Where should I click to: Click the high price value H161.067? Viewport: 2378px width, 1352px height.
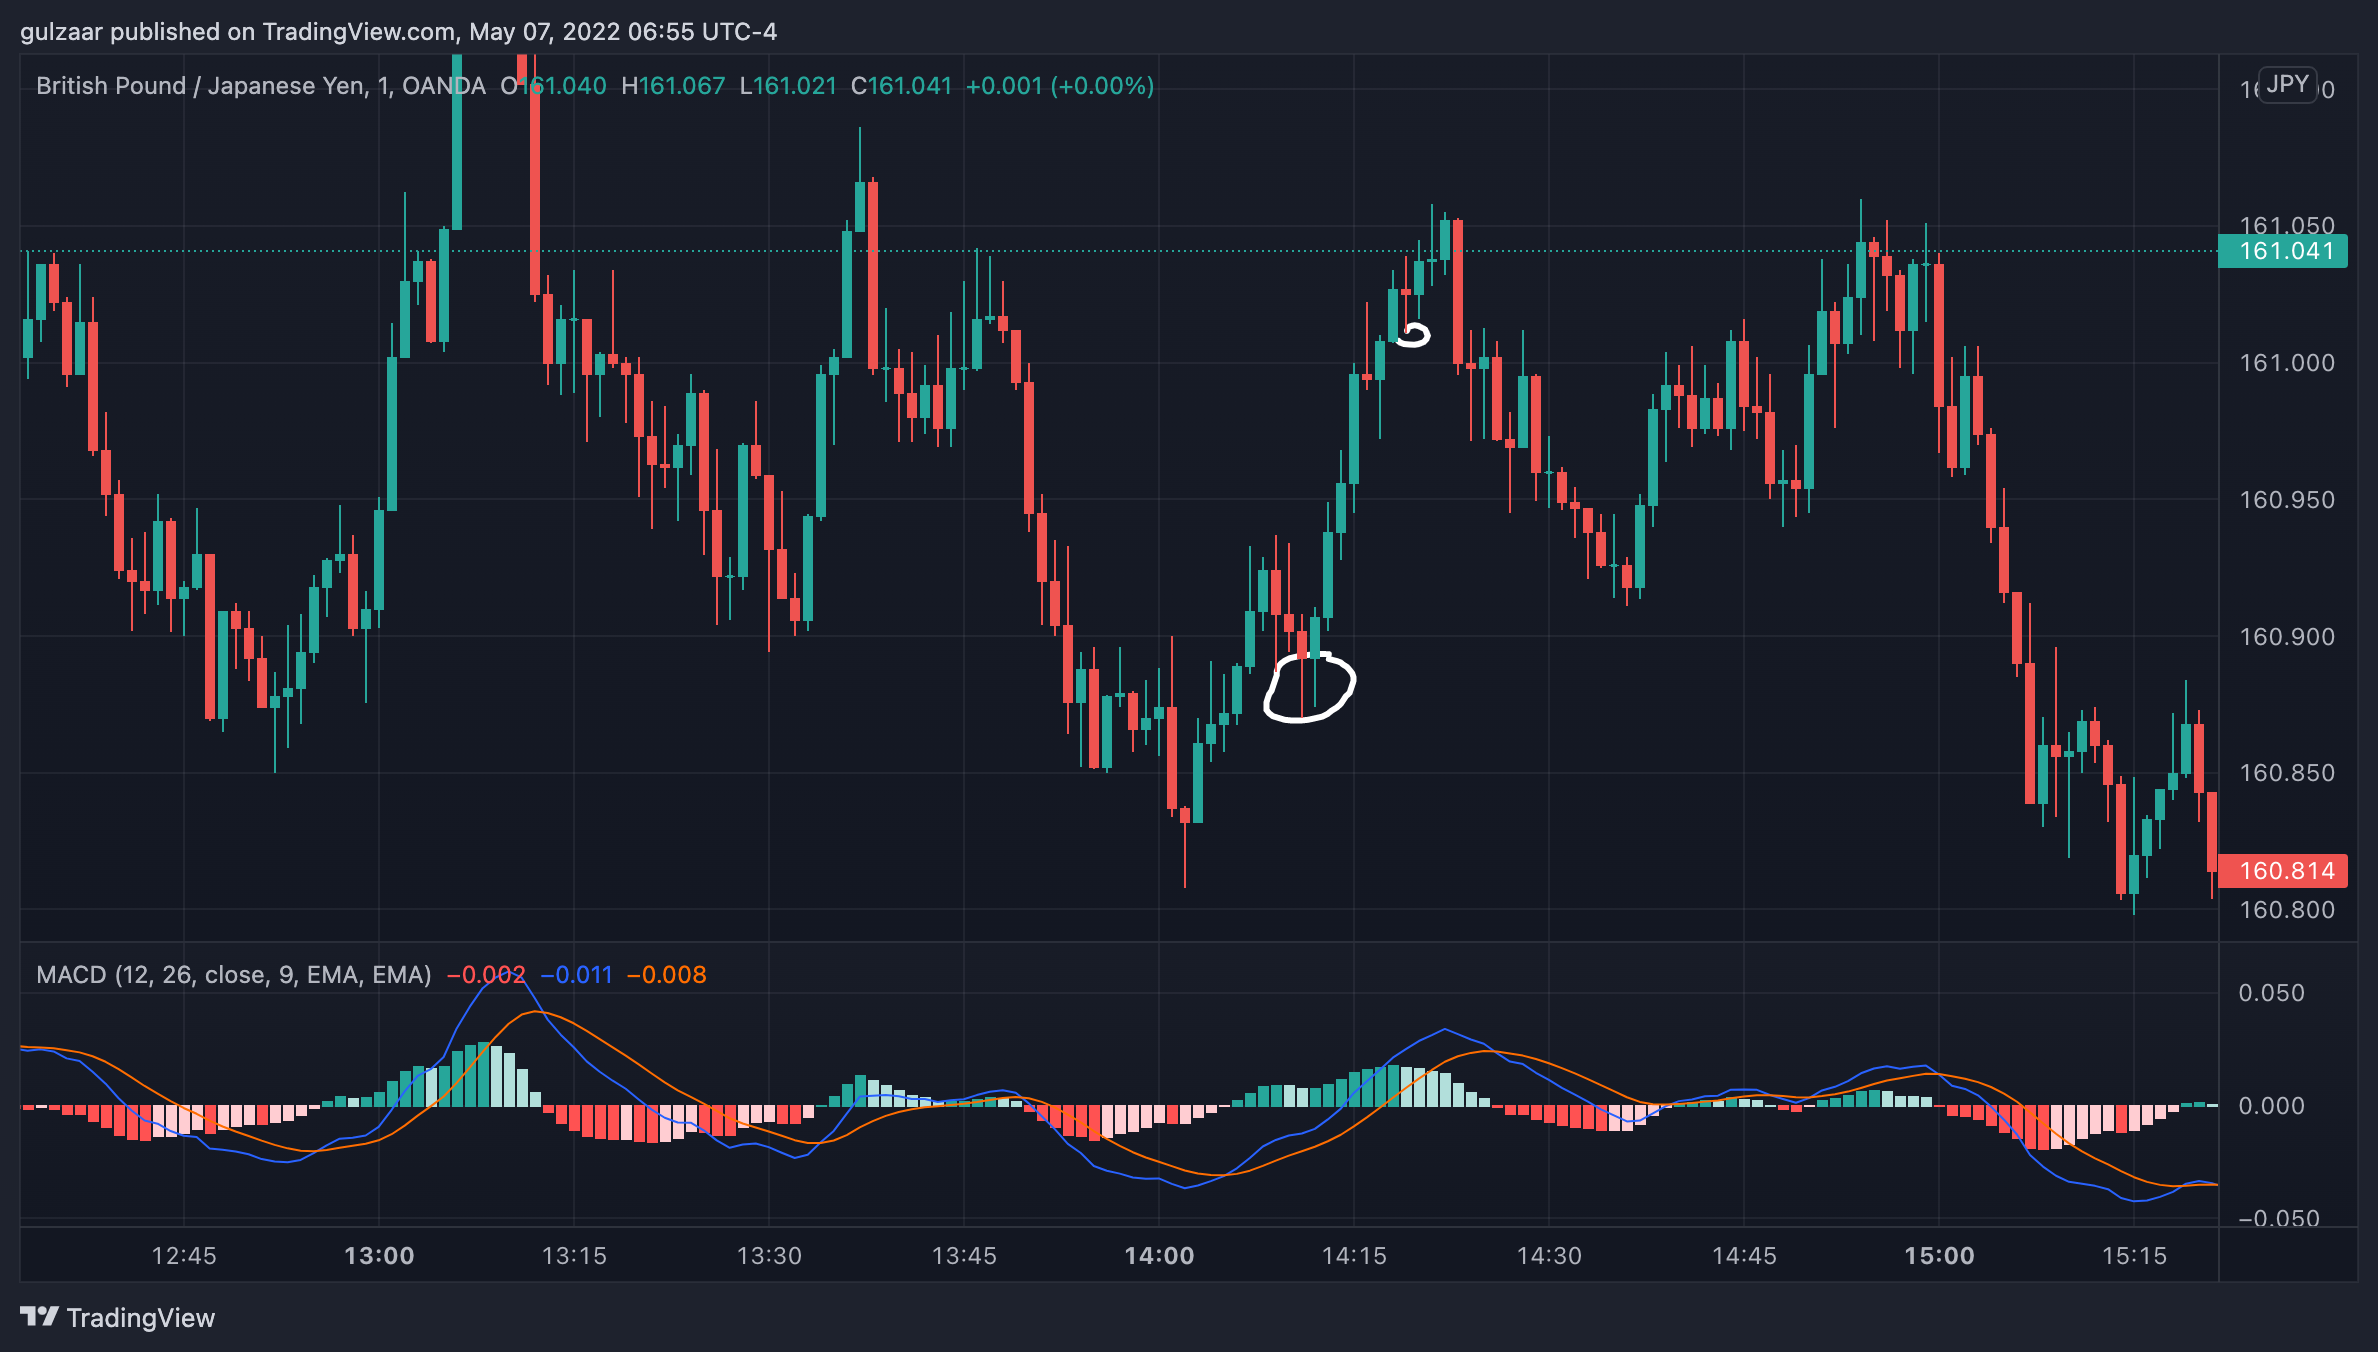[673, 86]
